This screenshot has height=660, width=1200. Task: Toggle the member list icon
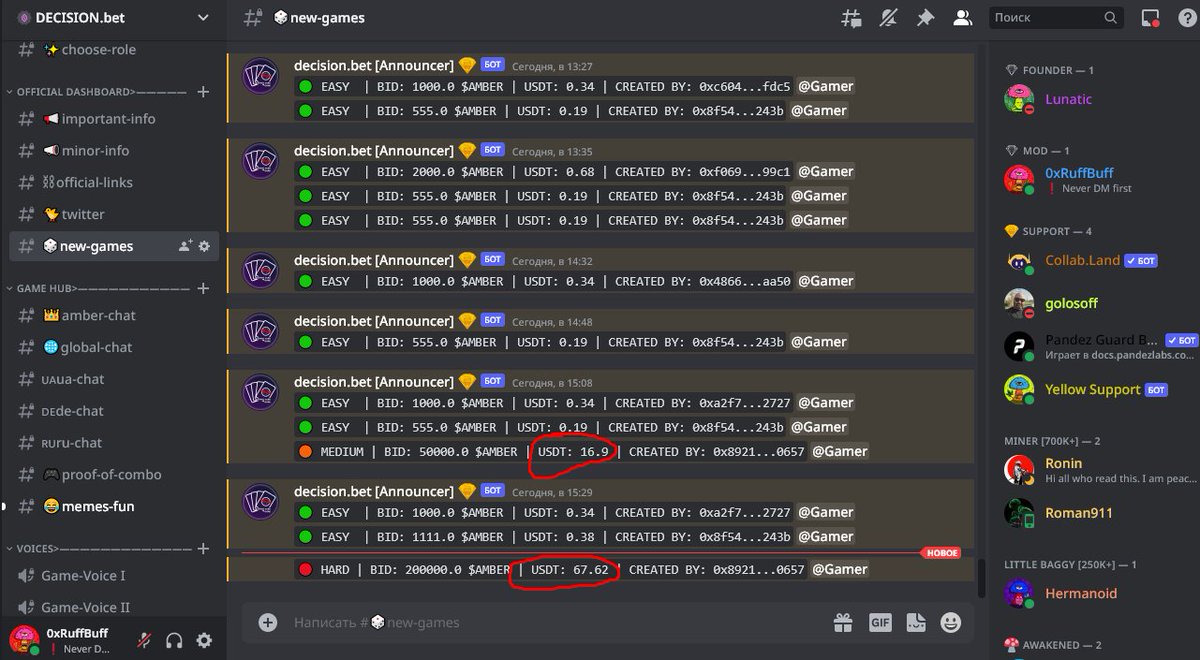coord(962,18)
